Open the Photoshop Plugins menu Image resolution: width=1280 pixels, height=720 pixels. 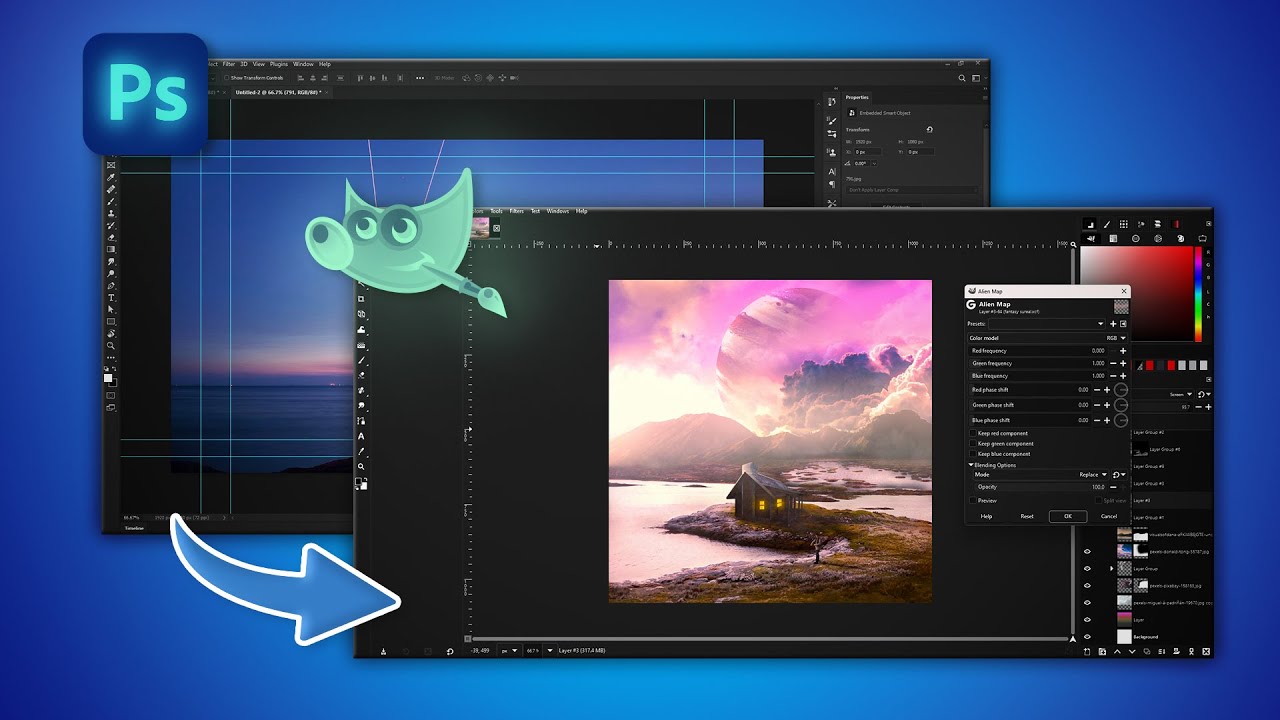[279, 64]
